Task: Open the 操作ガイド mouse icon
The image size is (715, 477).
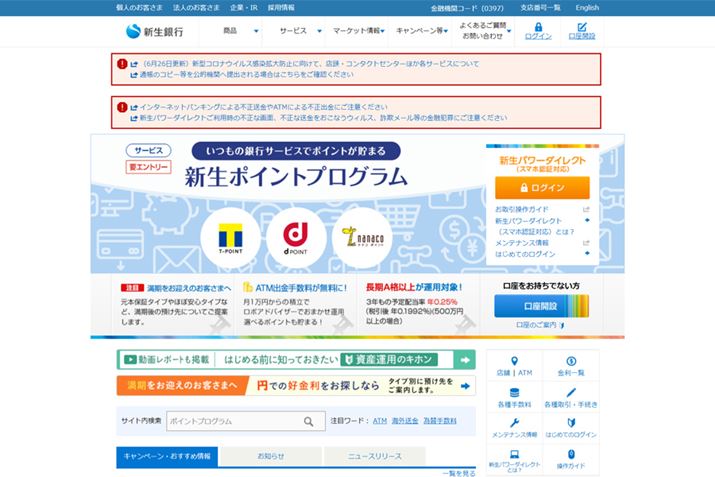Action: coord(571,454)
